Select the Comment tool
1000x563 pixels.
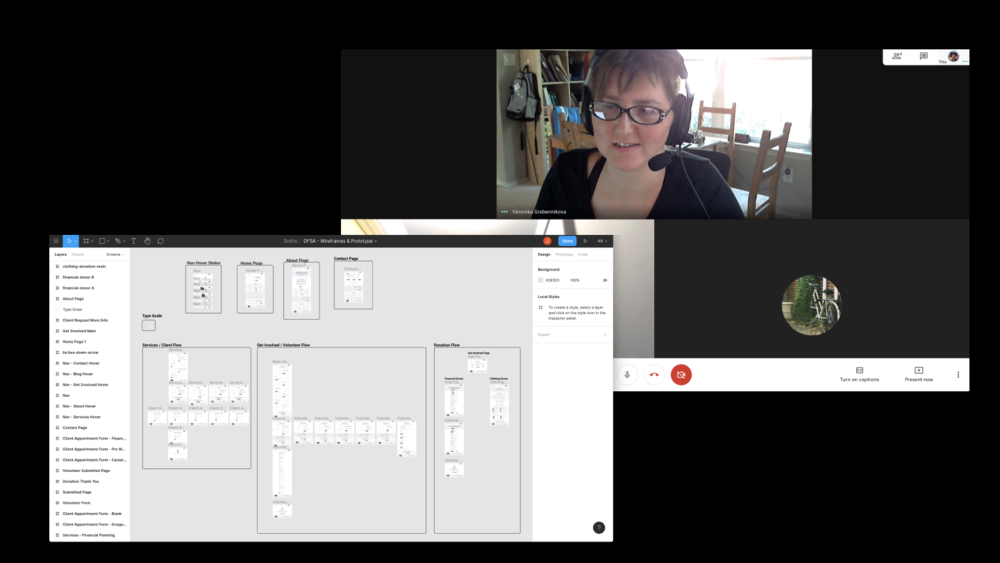tap(161, 241)
